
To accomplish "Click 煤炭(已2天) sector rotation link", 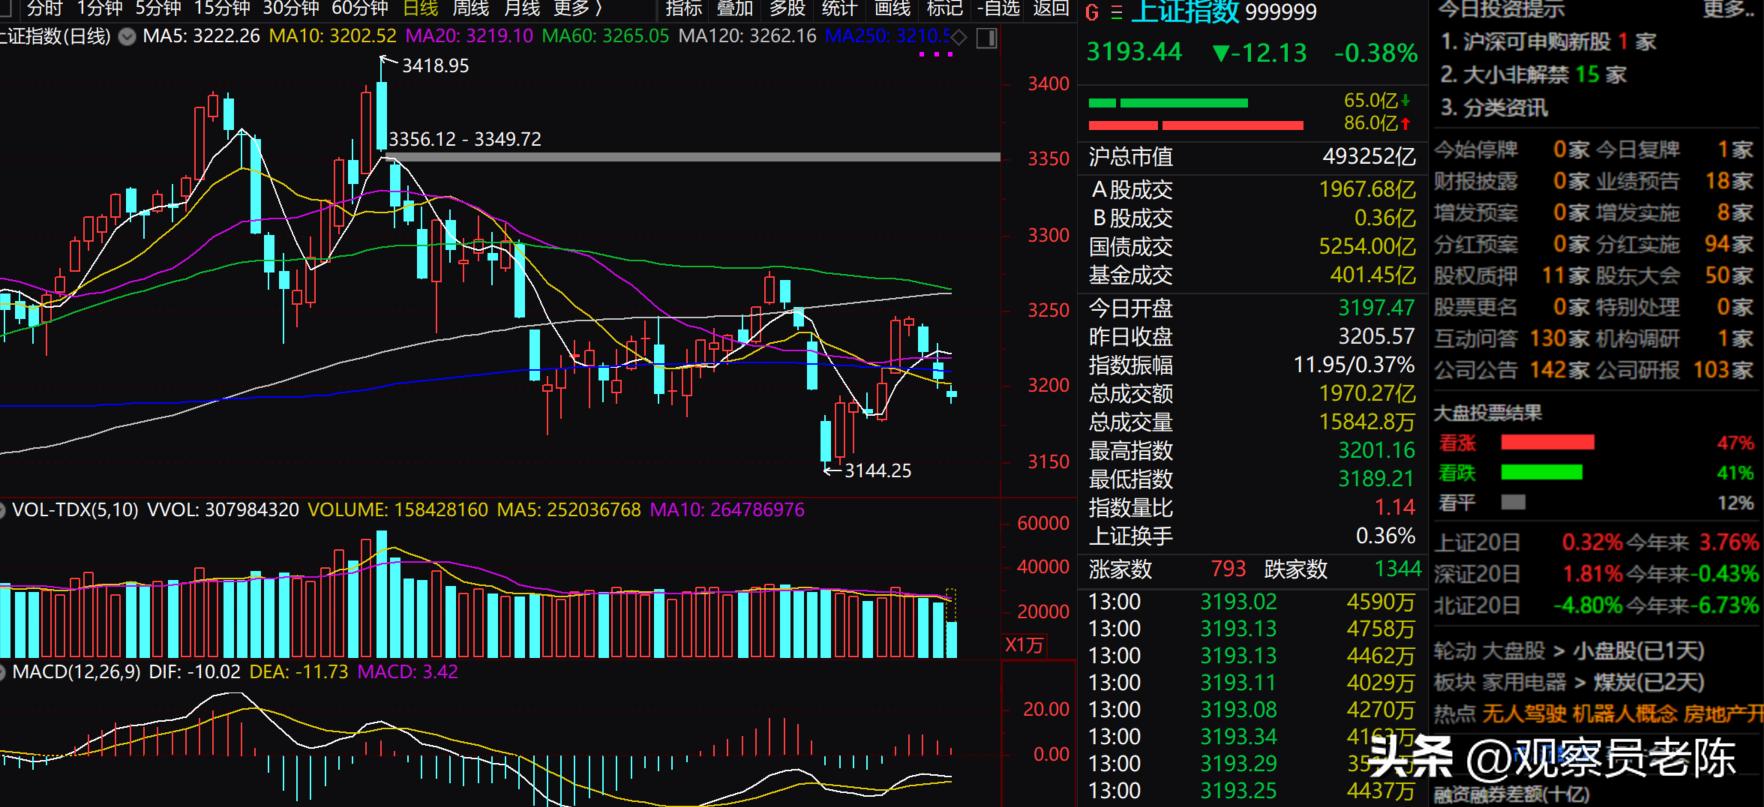I will click(1648, 682).
